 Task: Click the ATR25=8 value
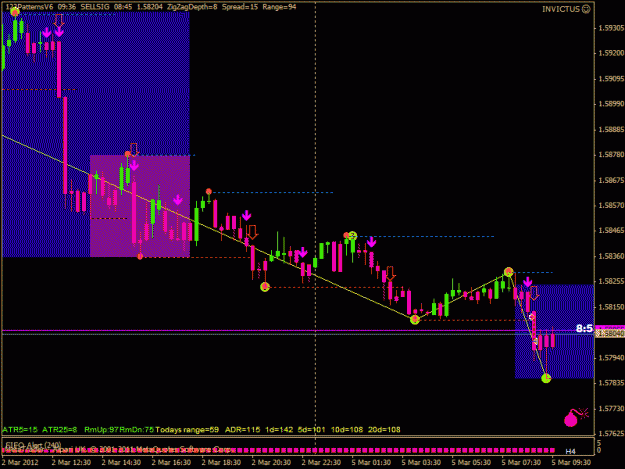[x=60, y=430]
